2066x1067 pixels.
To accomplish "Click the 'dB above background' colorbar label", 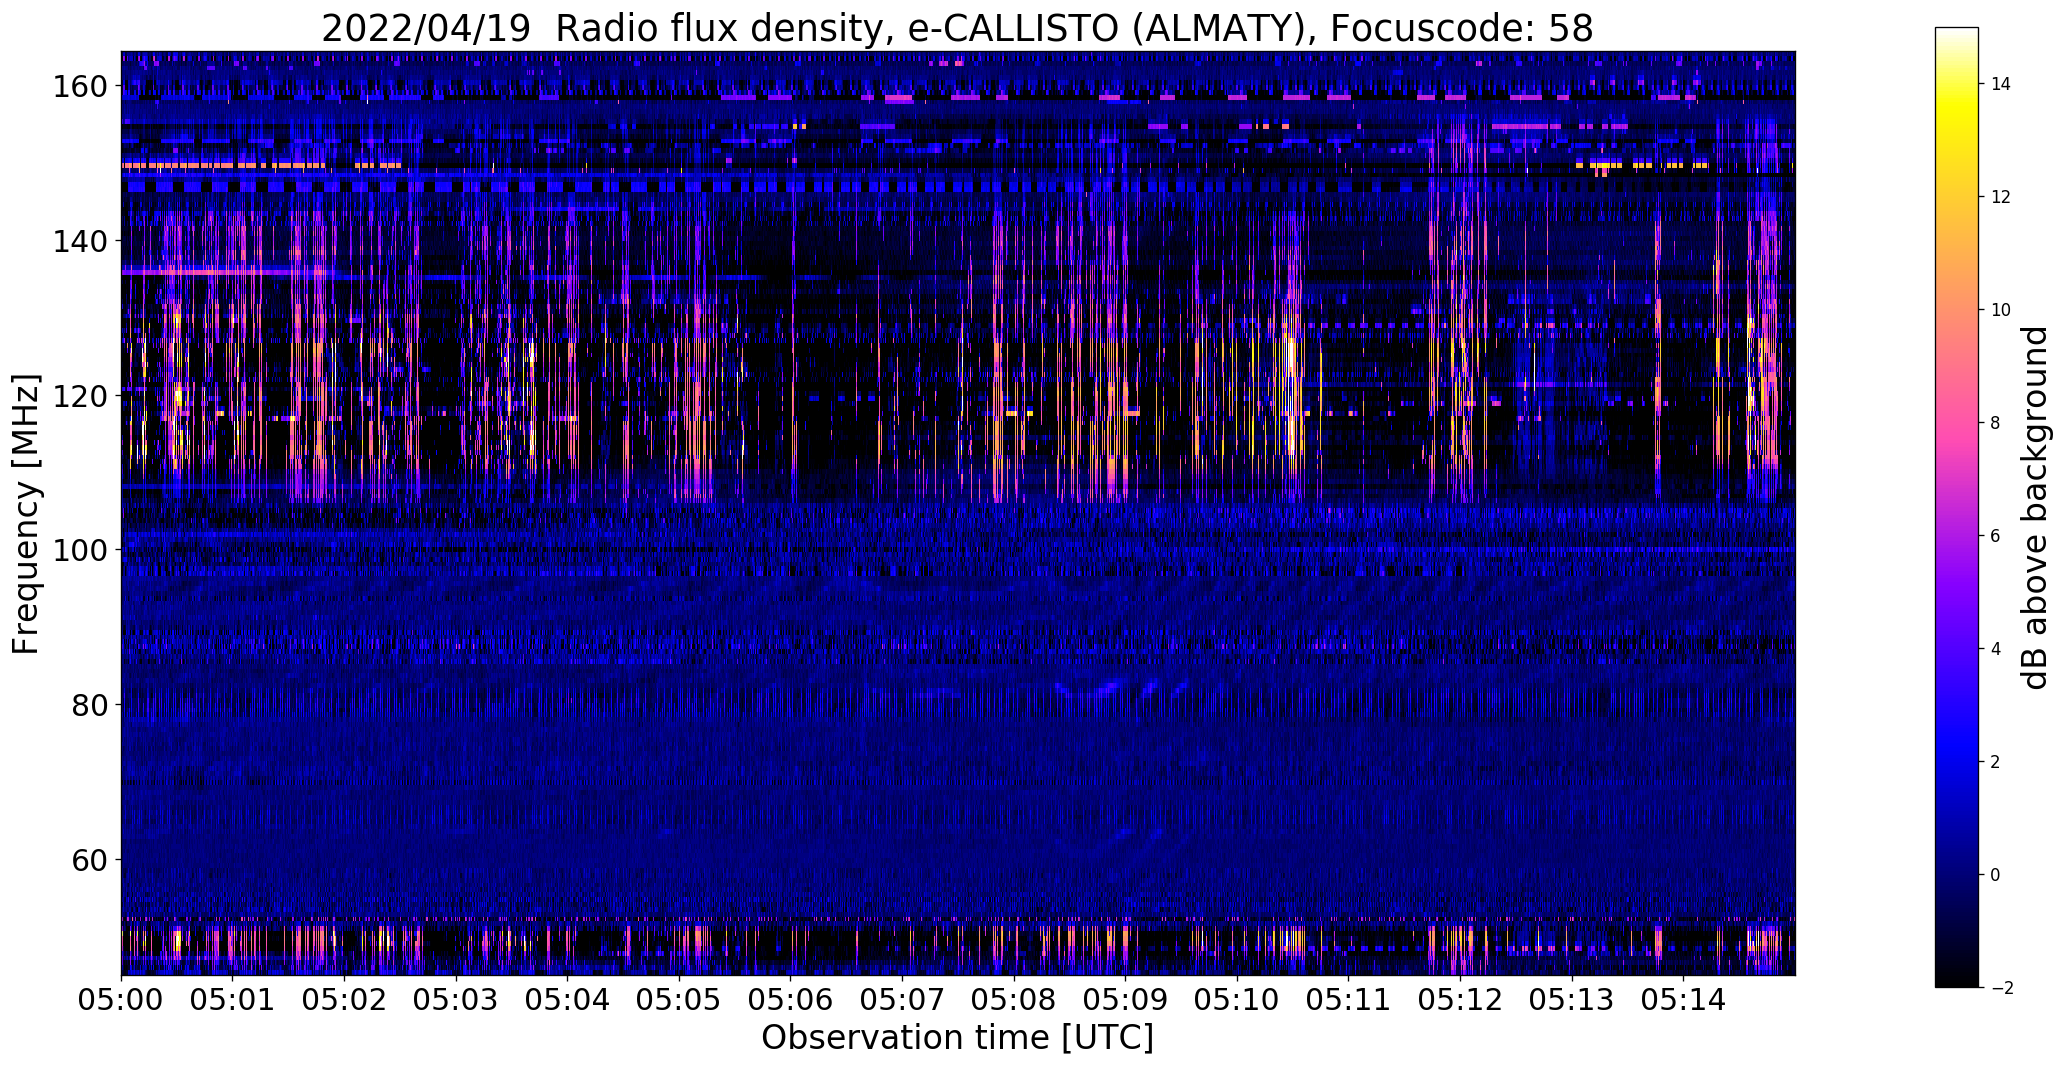I will [x=2035, y=507].
